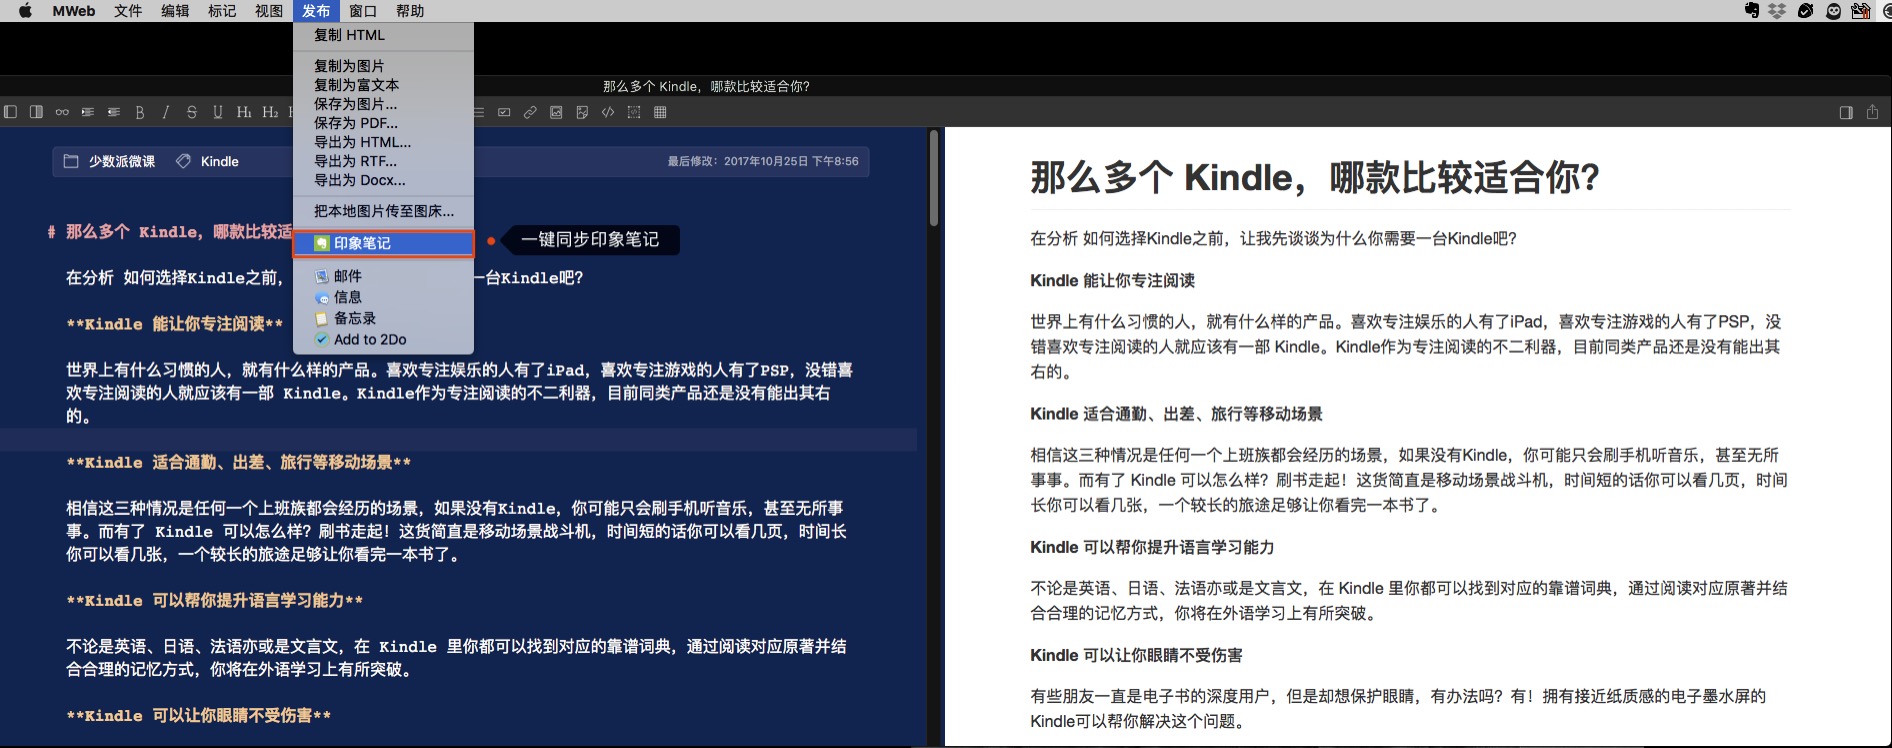Toggle the two-column library view

click(x=36, y=112)
